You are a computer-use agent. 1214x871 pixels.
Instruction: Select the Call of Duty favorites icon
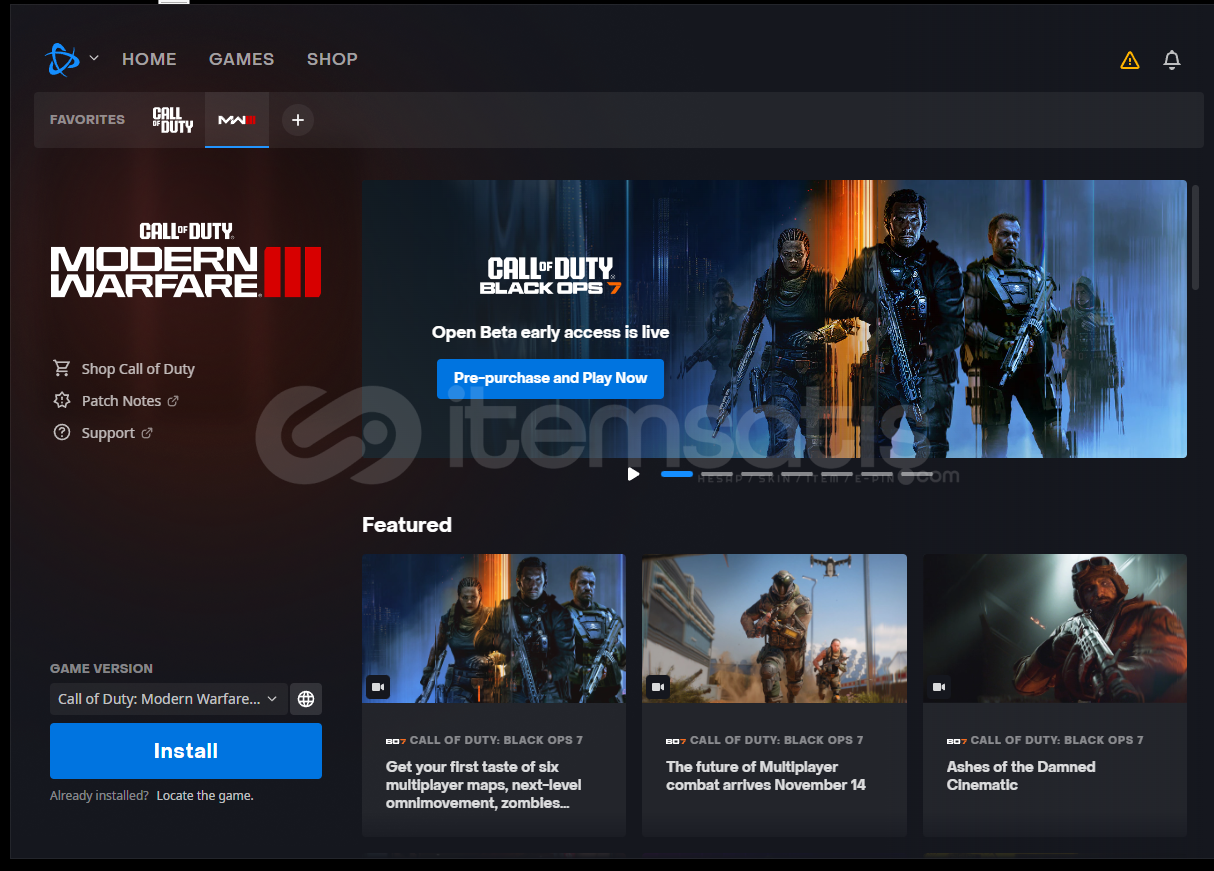click(172, 120)
